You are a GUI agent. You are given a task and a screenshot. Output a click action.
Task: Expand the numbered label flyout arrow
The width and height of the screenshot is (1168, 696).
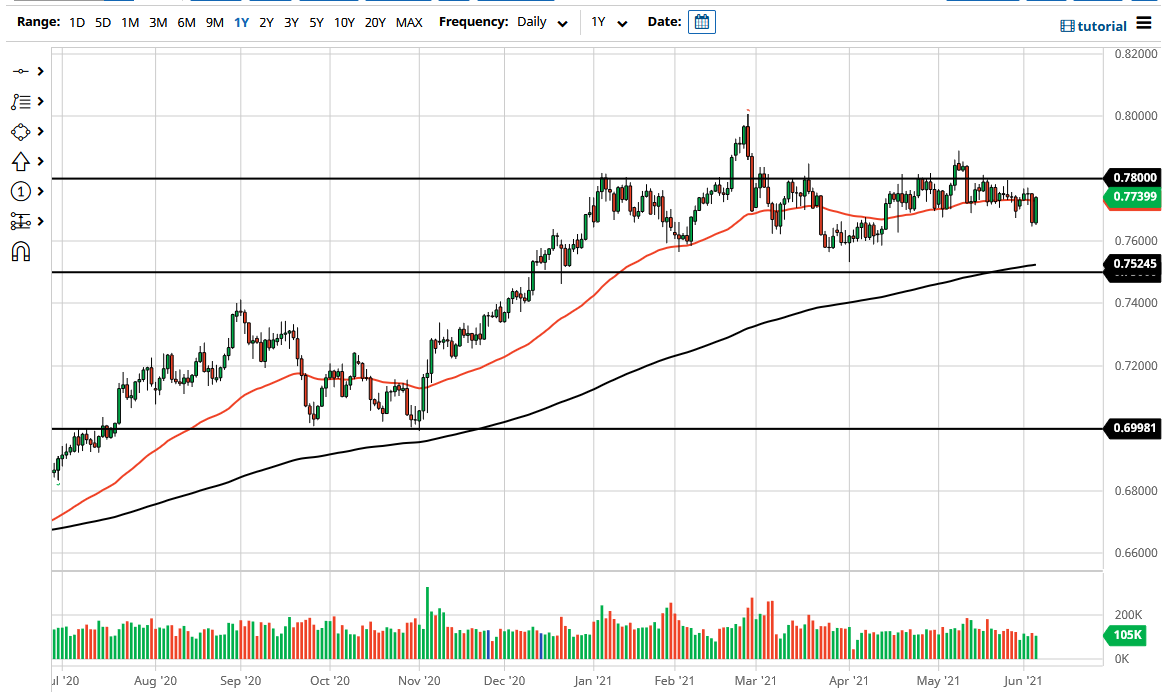[x=40, y=192]
